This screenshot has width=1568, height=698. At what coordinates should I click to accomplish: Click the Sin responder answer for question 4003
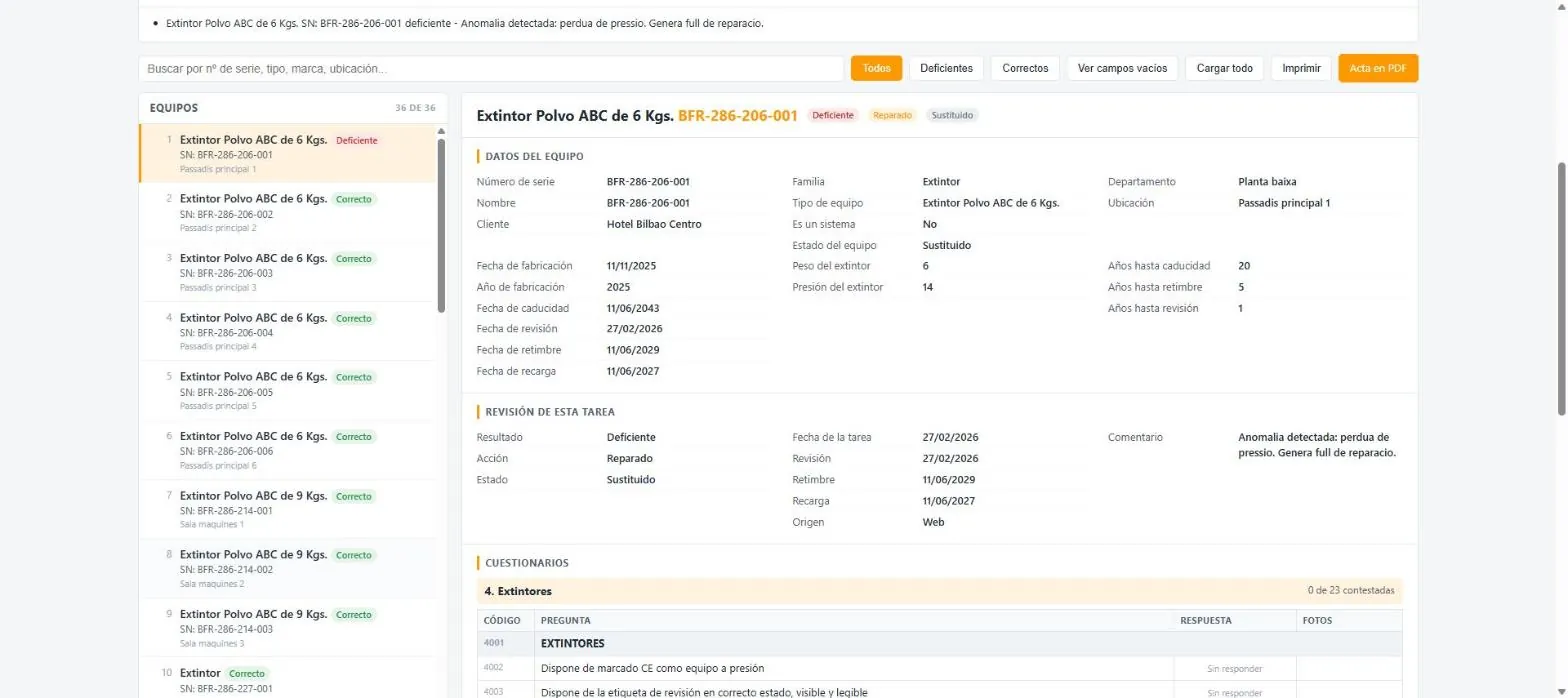1234,692
